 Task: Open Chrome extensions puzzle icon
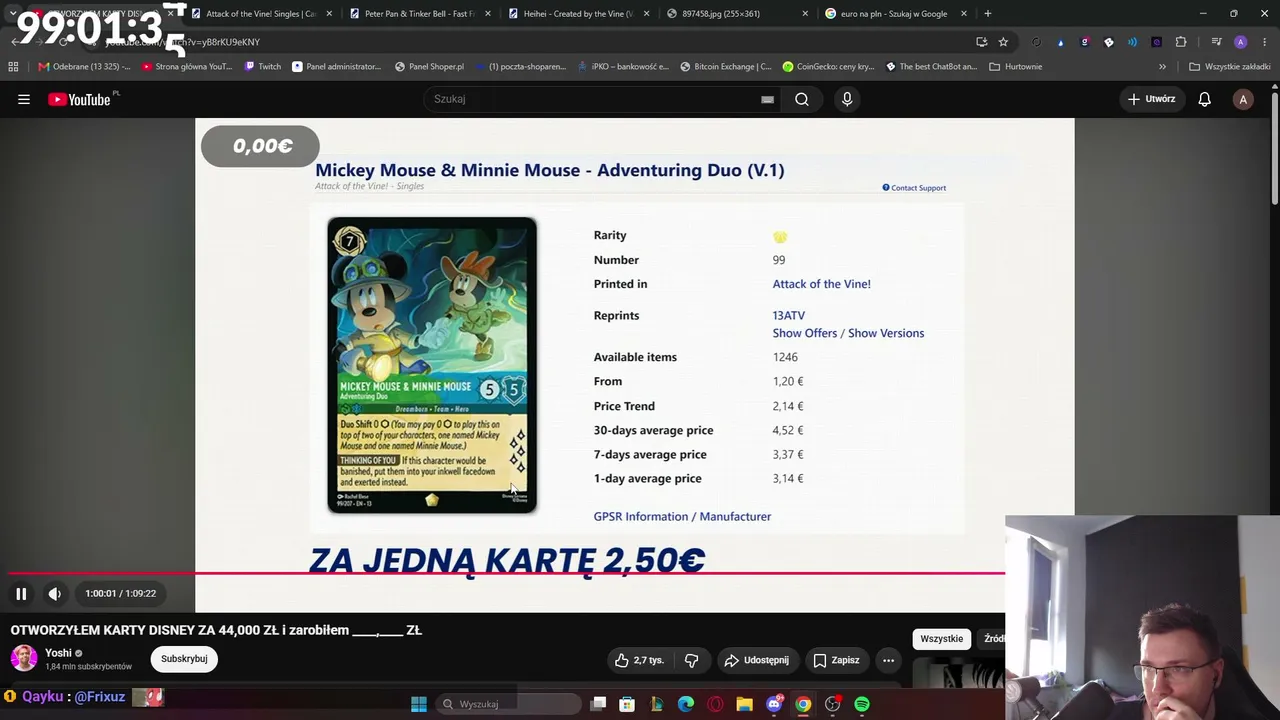point(1181,42)
